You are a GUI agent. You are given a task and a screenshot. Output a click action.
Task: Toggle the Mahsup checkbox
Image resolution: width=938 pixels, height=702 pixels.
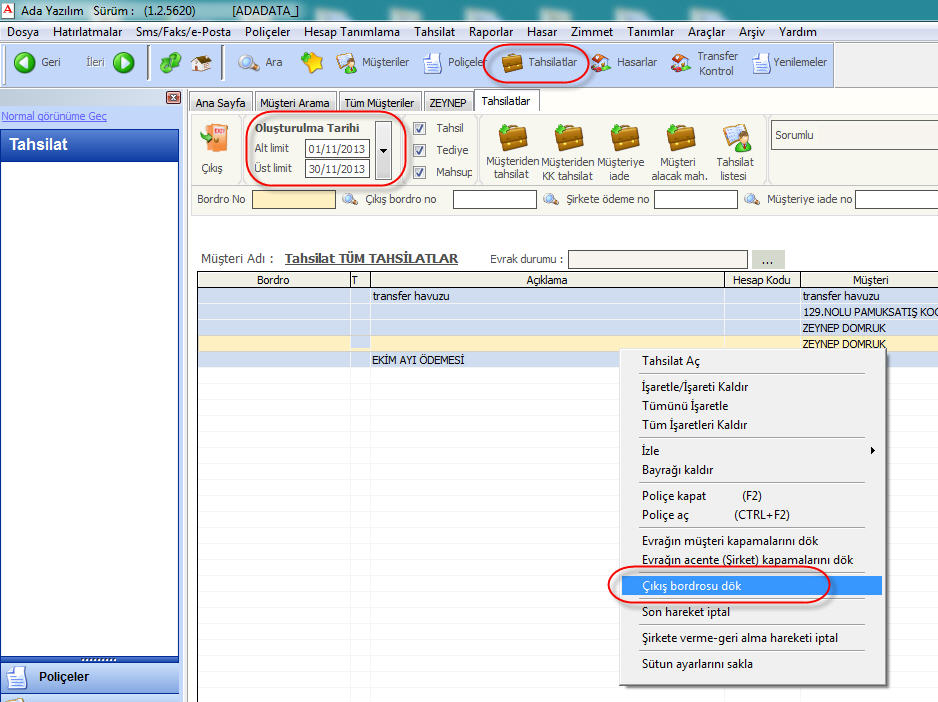420,172
